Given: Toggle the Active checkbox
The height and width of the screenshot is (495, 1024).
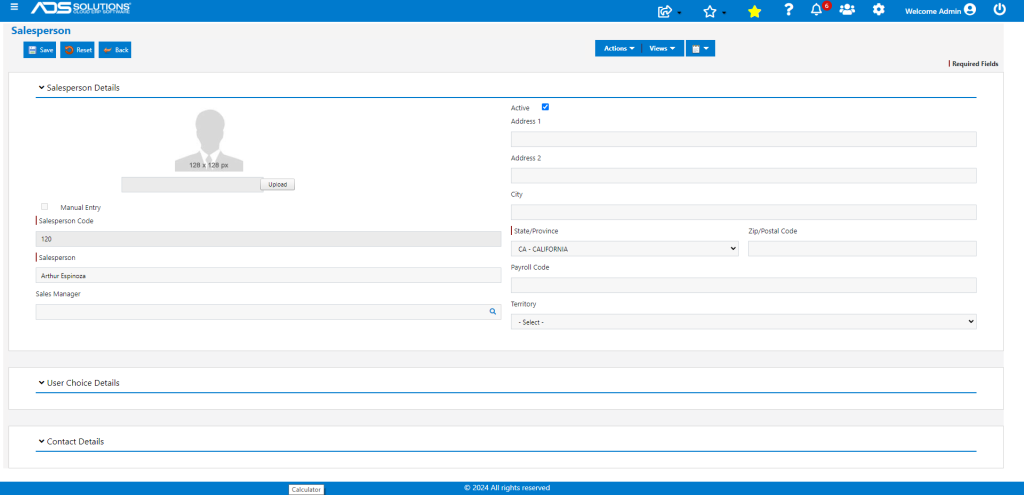Looking at the screenshot, I should pos(545,107).
